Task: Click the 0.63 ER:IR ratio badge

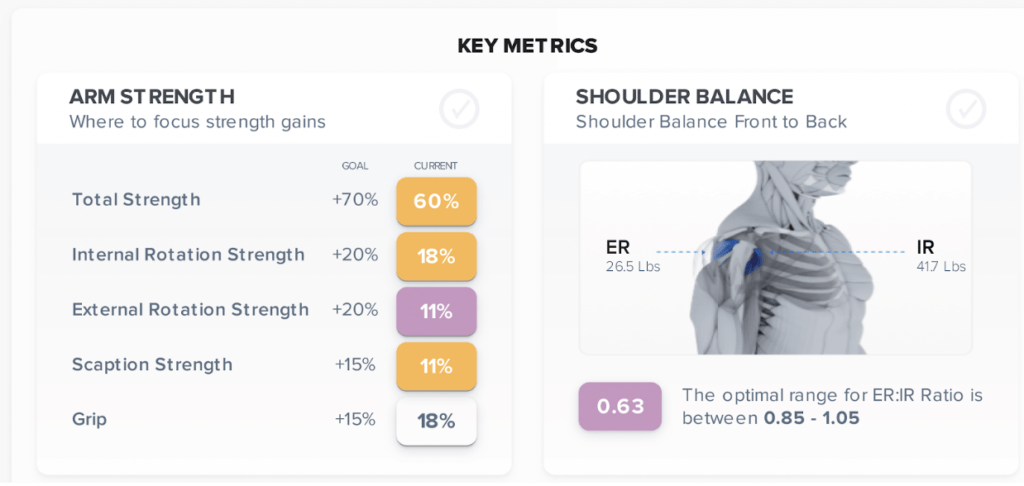Action: [619, 406]
